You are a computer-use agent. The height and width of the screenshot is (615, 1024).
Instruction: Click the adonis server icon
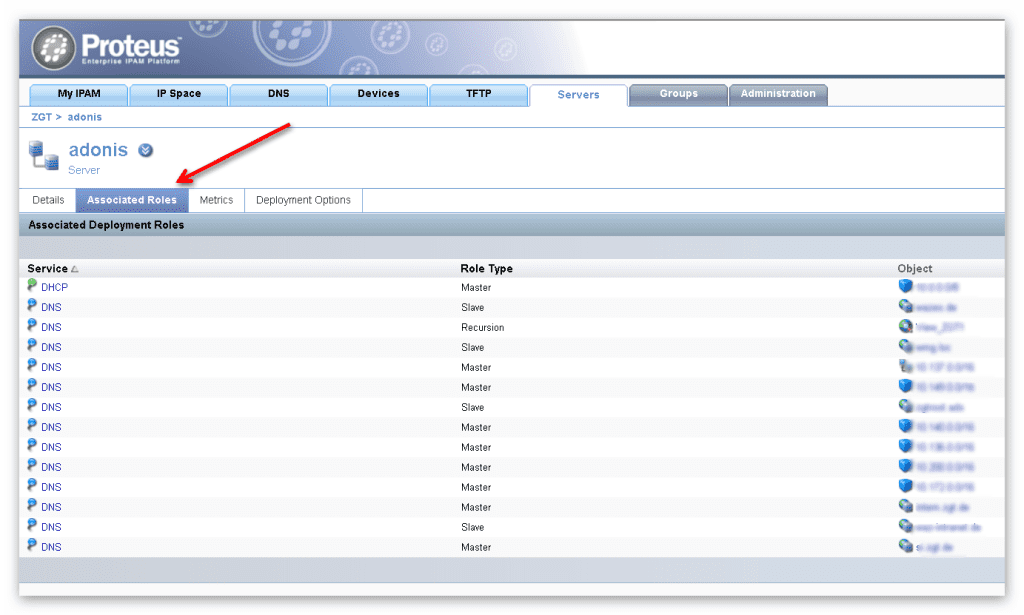pos(44,155)
